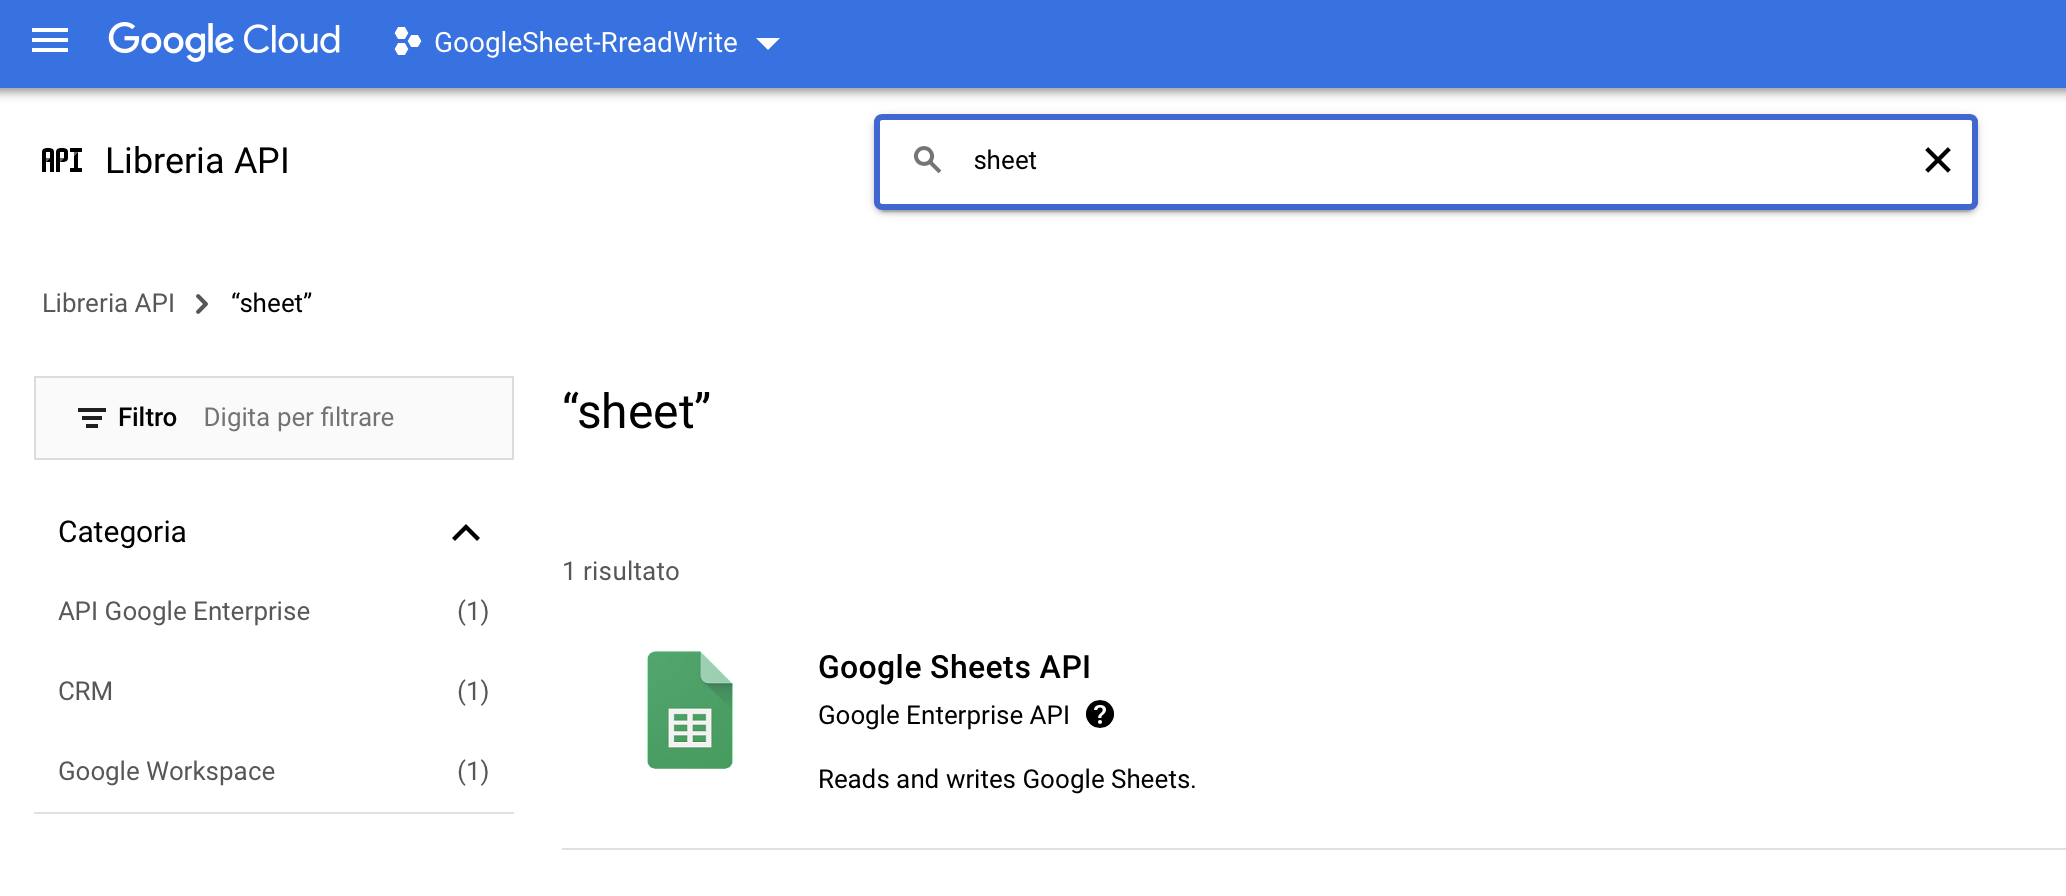Click the project icon beside GoogleSheet-RreadWrite

[405, 43]
